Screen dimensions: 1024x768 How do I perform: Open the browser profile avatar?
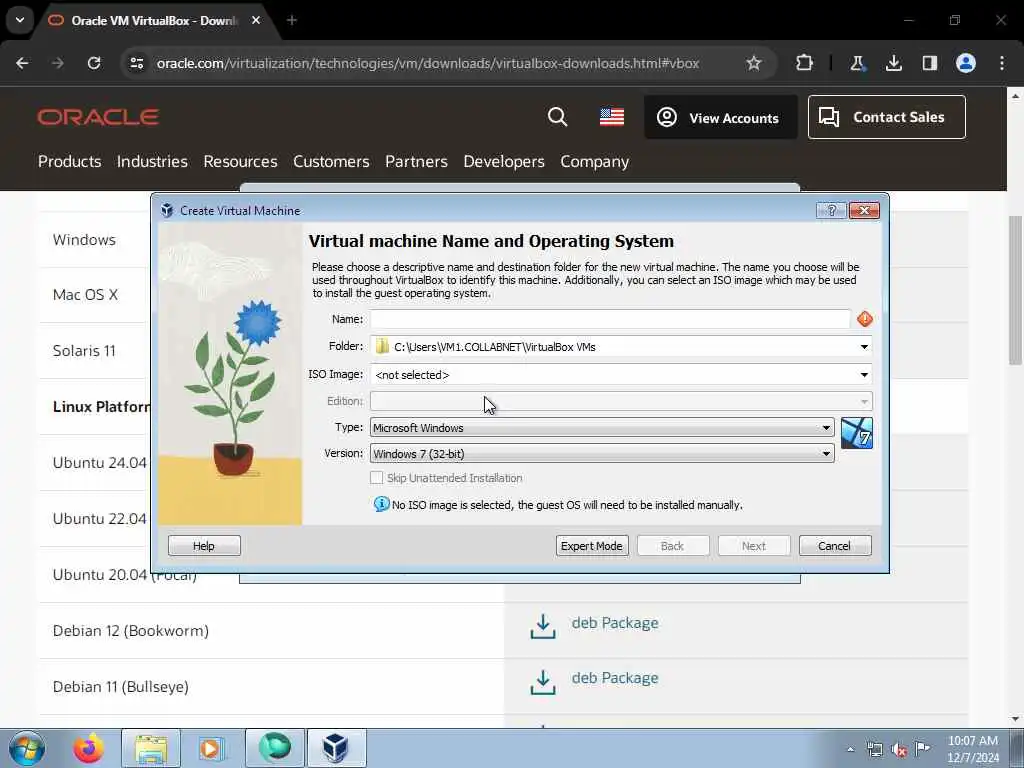pos(966,63)
